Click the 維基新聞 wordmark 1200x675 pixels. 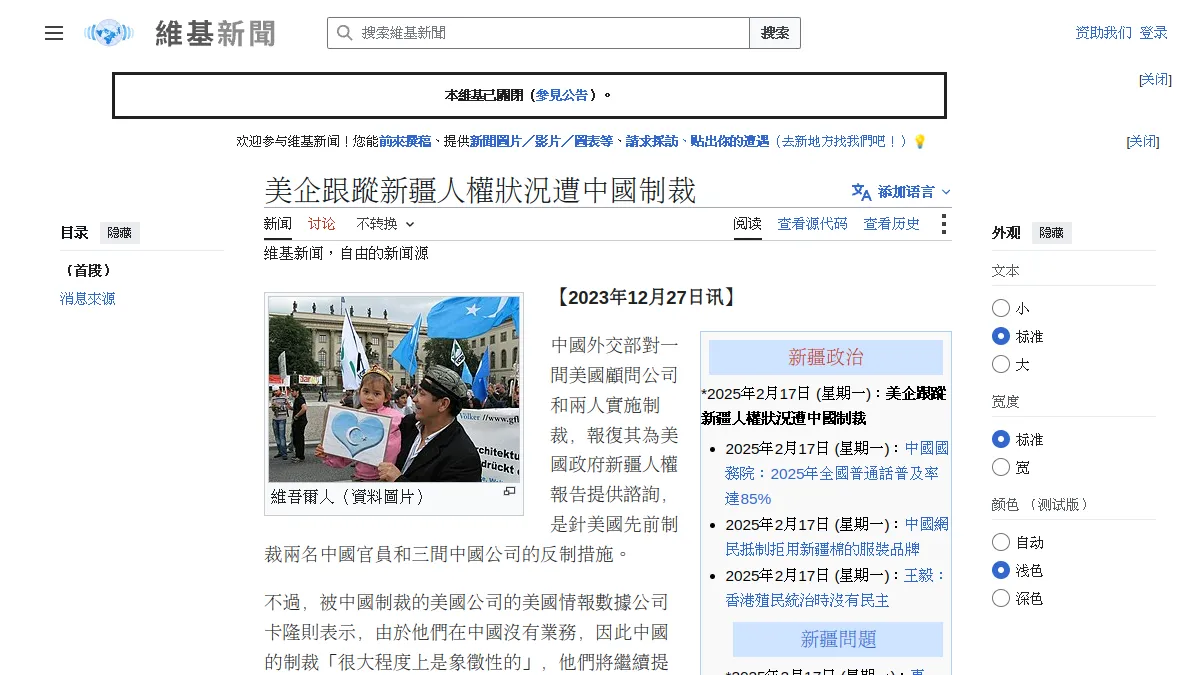pyautogui.click(x=215, y=33)
